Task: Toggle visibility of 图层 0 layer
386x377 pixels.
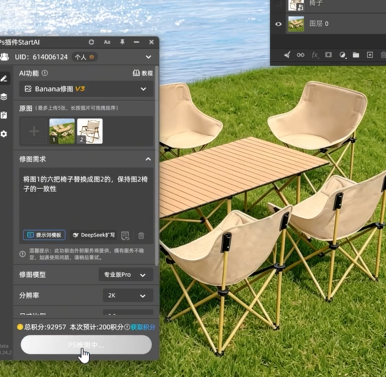Action: [x=278, y=24]
